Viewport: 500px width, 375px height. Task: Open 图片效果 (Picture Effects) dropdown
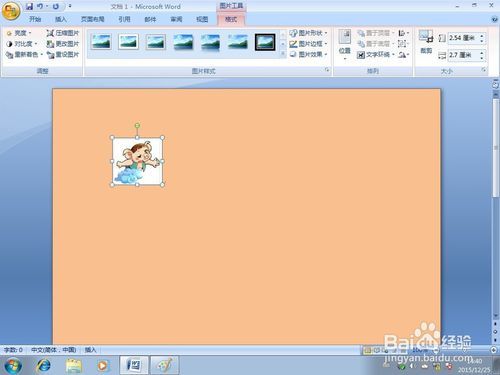click(308, 54)
